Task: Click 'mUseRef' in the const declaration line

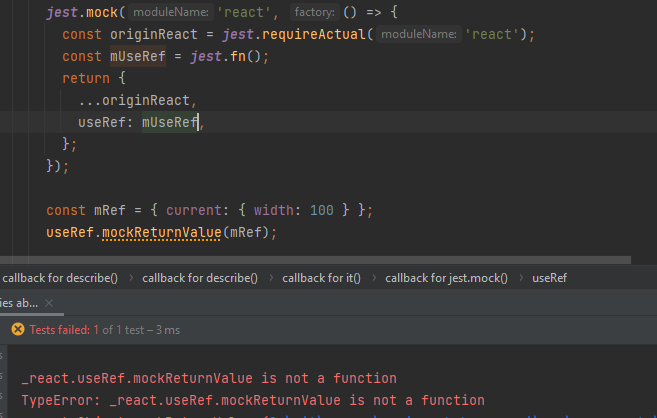Action: coord(138,56)
